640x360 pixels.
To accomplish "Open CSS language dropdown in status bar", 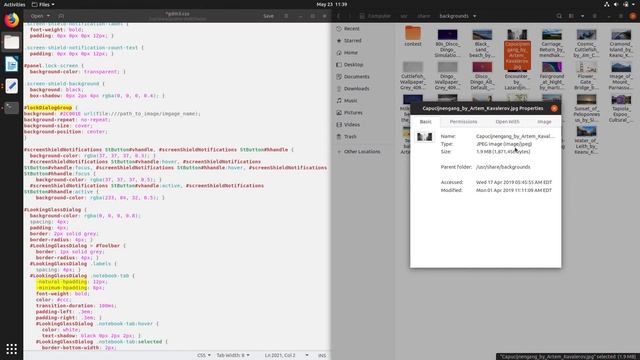I will pos(204,356).
